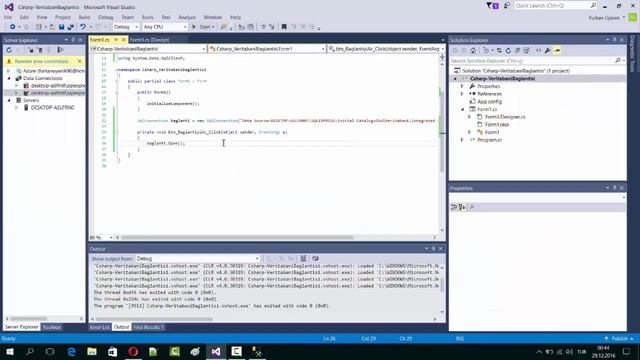Click Sync with Active Document icon
Screen dimensions: 640x360
(x=499, y=51)
